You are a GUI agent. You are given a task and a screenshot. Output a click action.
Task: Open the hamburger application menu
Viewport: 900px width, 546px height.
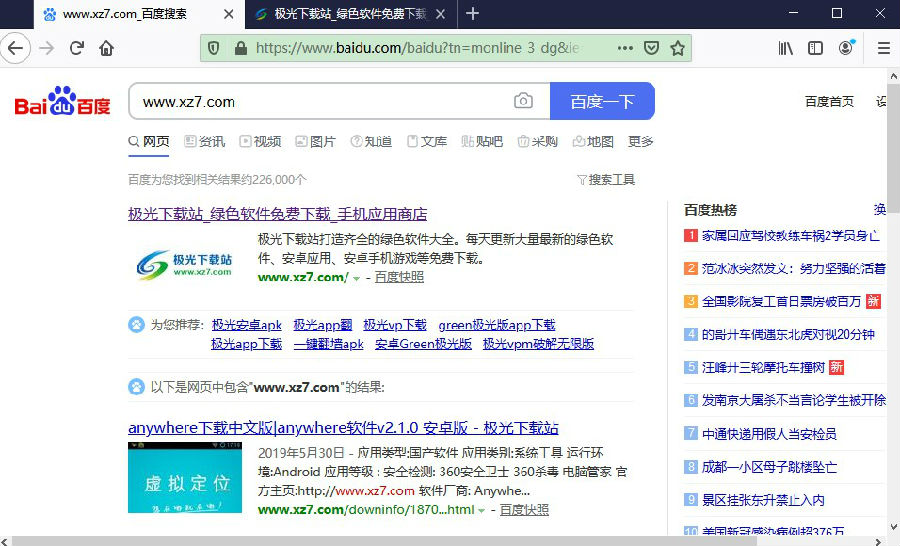click(884, 48)
